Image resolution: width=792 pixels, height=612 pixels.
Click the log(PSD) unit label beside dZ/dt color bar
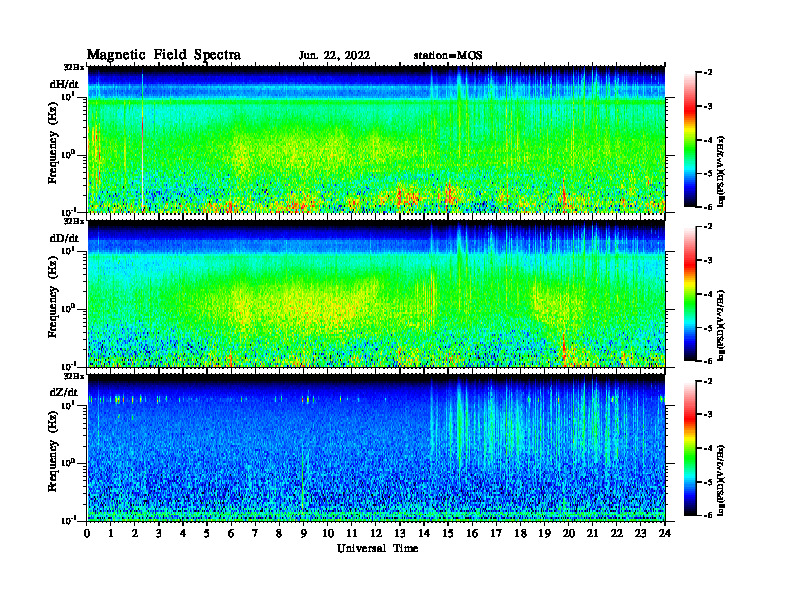721,479
